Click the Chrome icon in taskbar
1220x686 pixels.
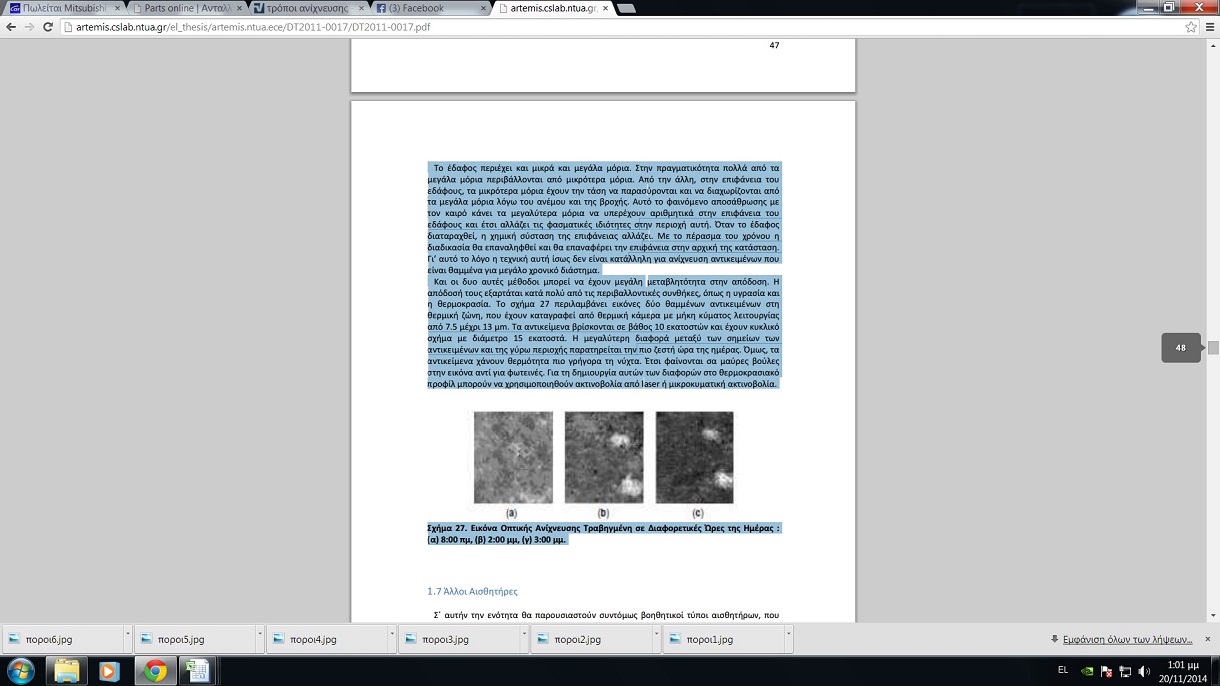tap(154, 670)
